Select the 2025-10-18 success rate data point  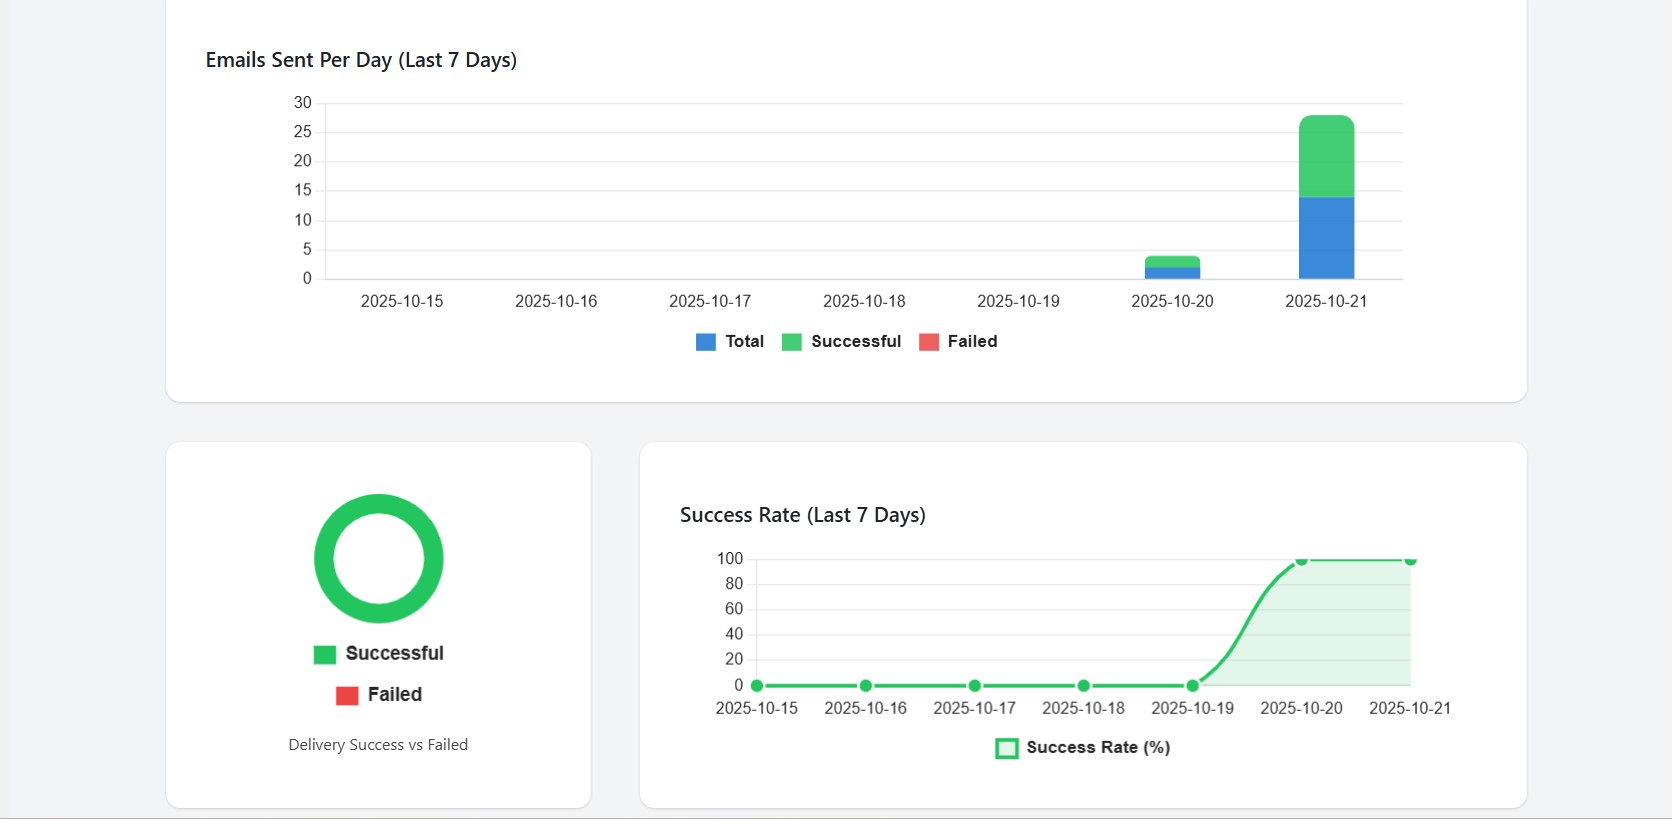coord(1084,686)
